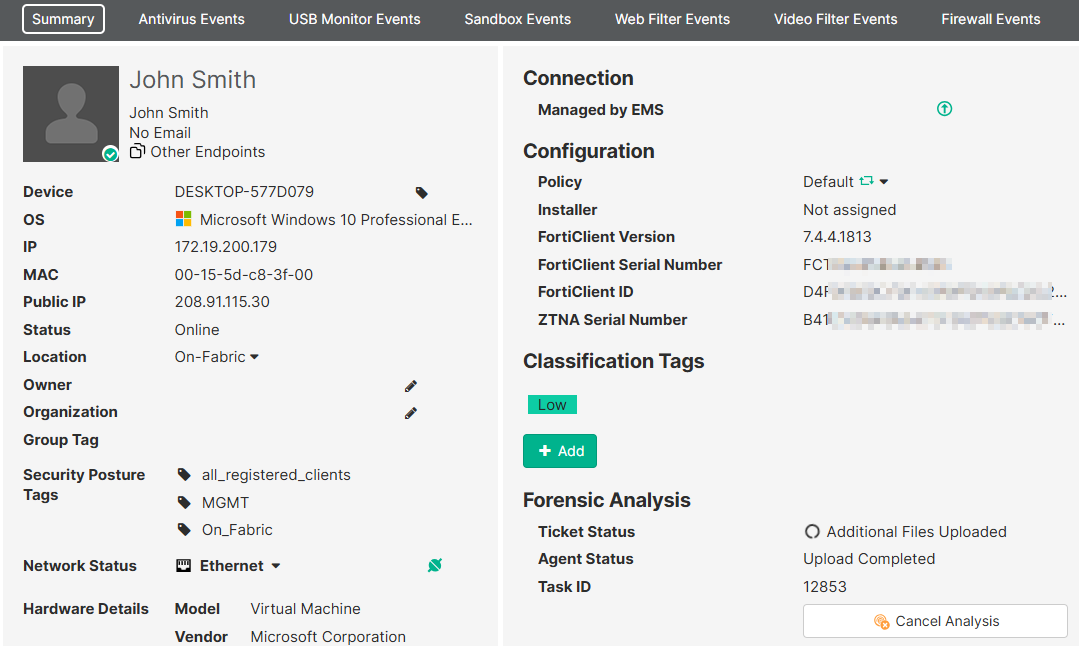Screen dimensions: 1079x646
Task: Open the Default policy dropdown arrow
Action: coord(884,182)
